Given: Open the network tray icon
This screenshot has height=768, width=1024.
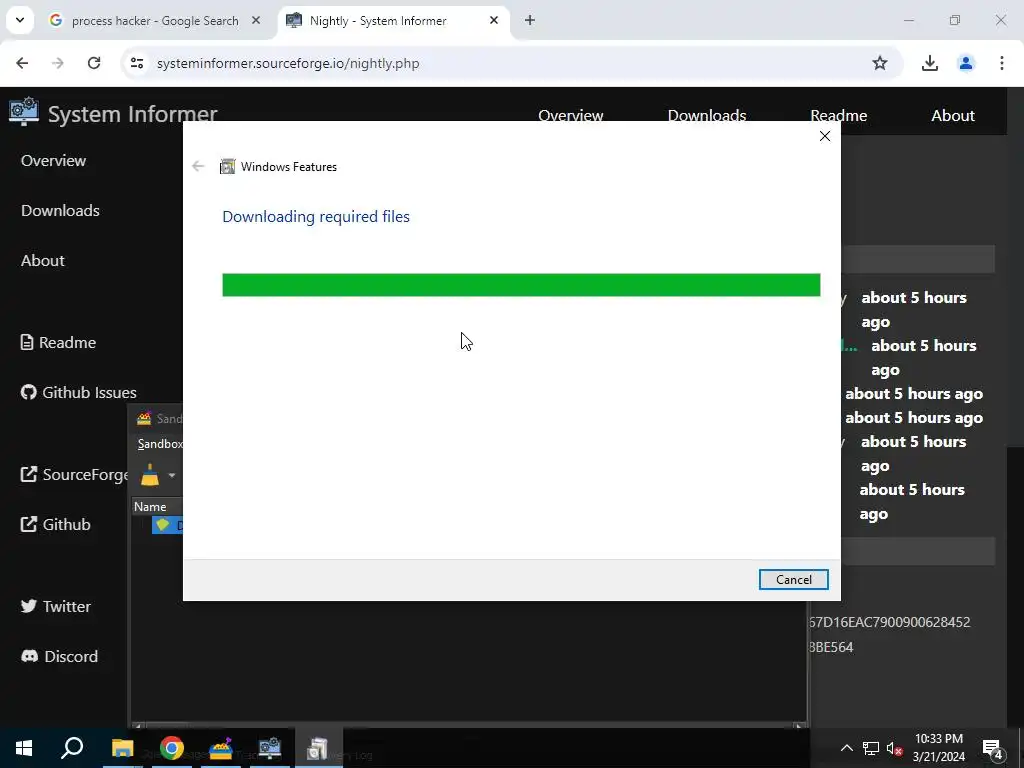Looking at the screenshot, I should tap(871, 748).
